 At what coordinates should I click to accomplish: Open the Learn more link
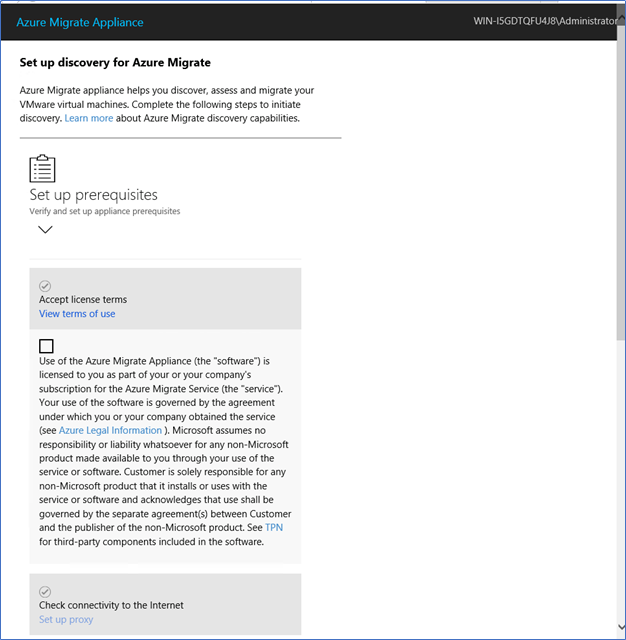click(x=89, y=118)
